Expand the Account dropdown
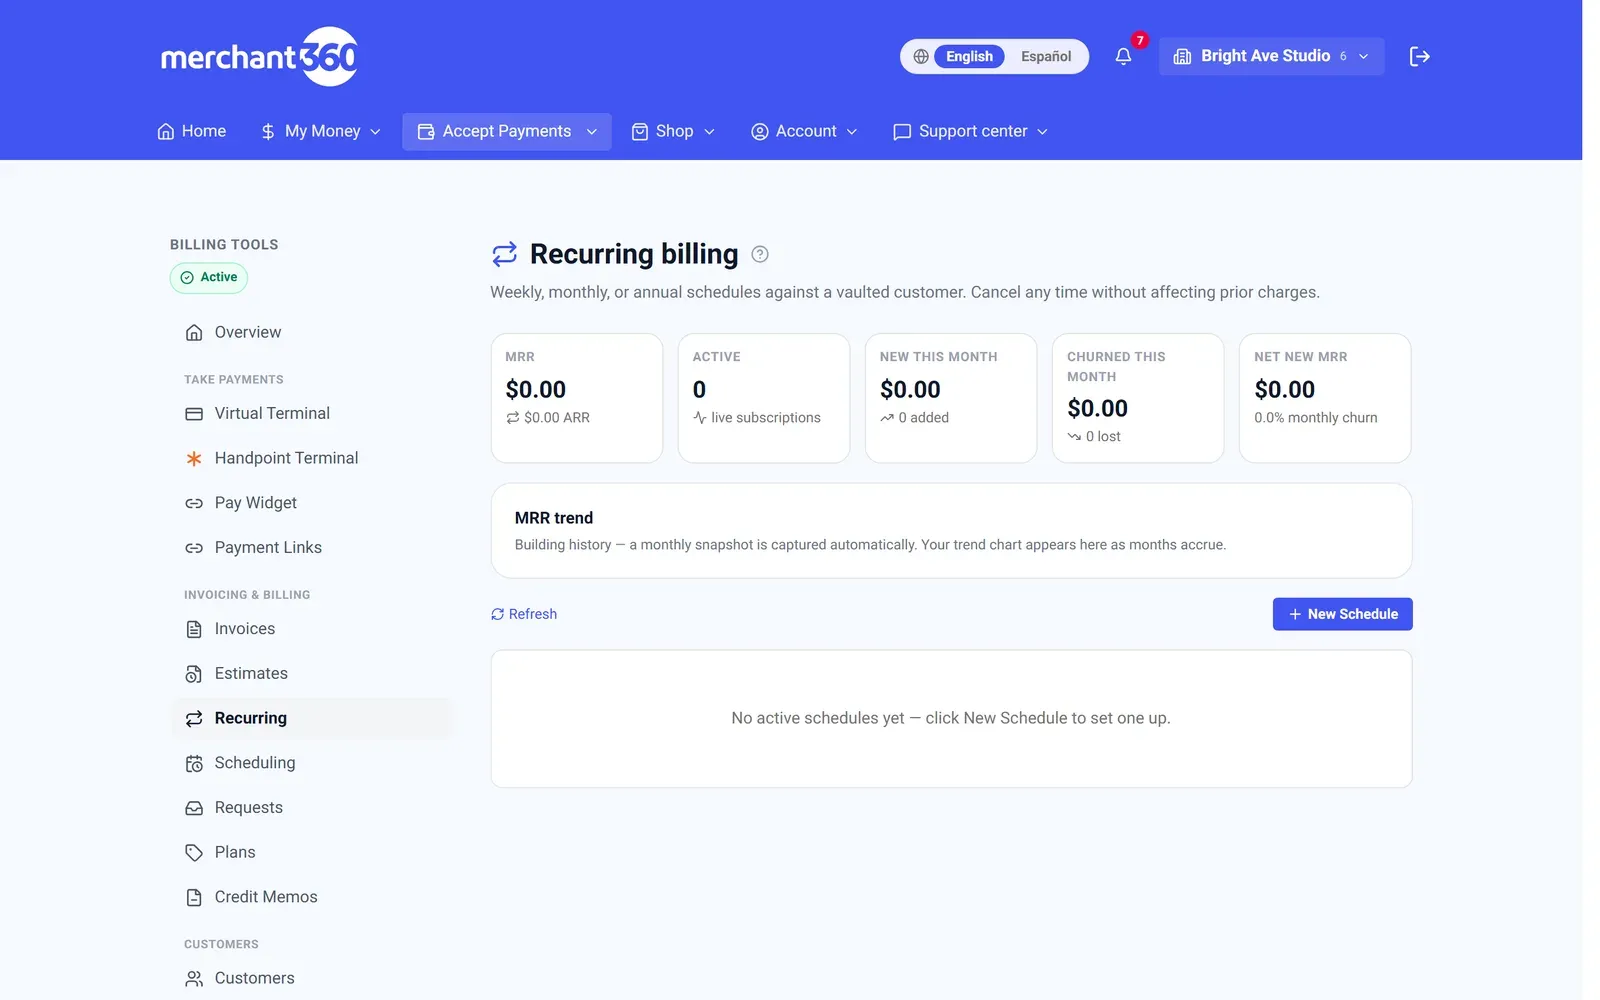 click(804, 132)
